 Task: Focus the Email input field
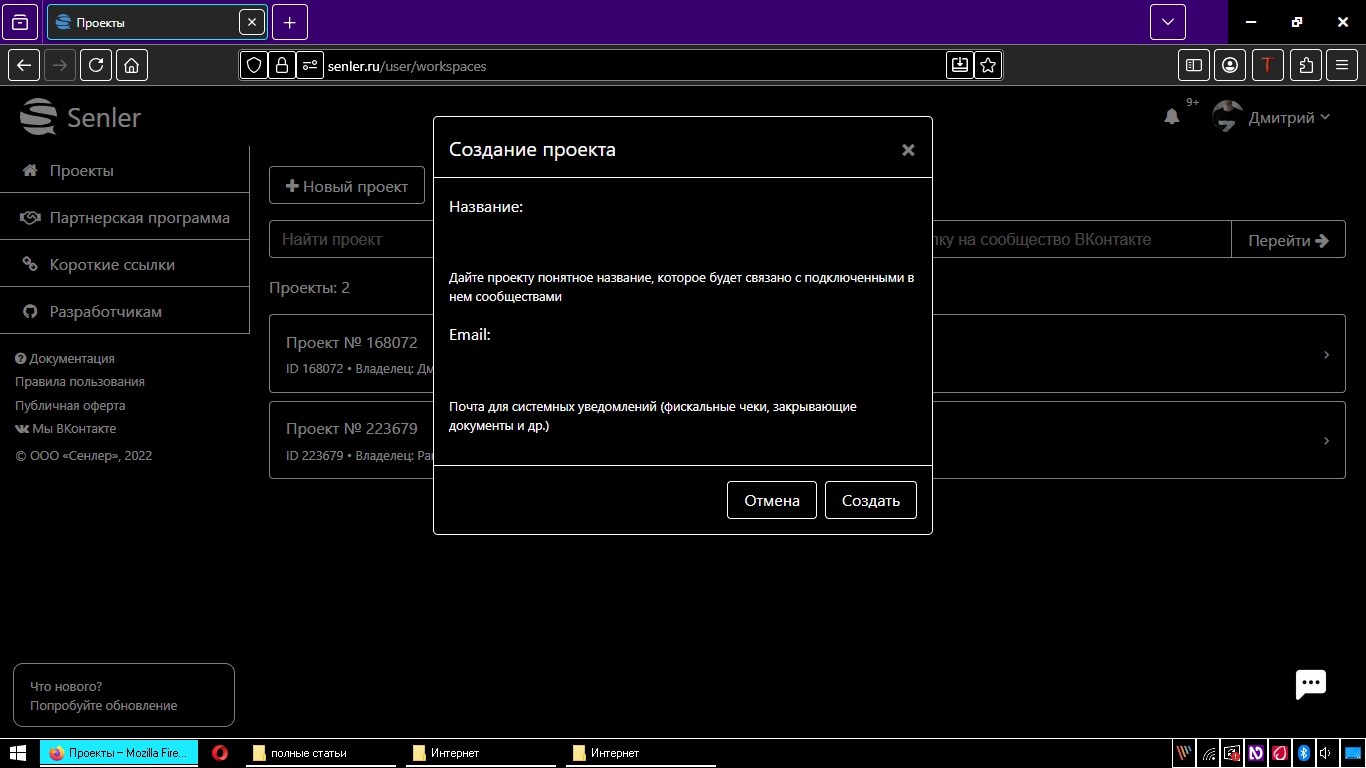pyautogui.click(x=682, y=368)
